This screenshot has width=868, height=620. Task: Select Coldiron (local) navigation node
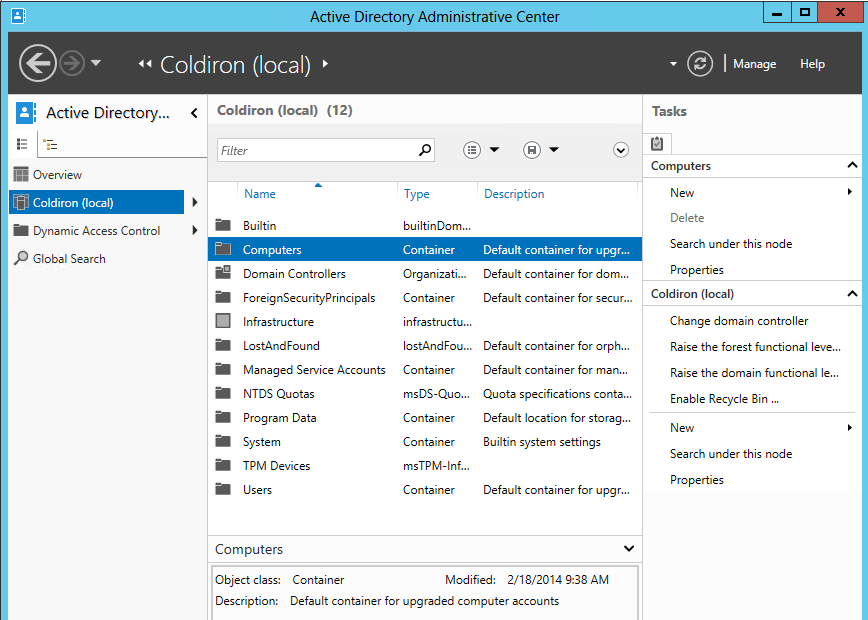coord(96,202)
